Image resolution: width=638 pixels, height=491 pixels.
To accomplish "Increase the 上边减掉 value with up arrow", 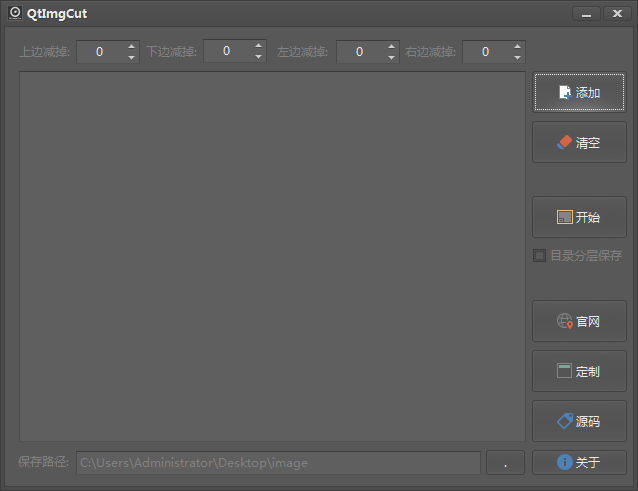I will point(131,46).
